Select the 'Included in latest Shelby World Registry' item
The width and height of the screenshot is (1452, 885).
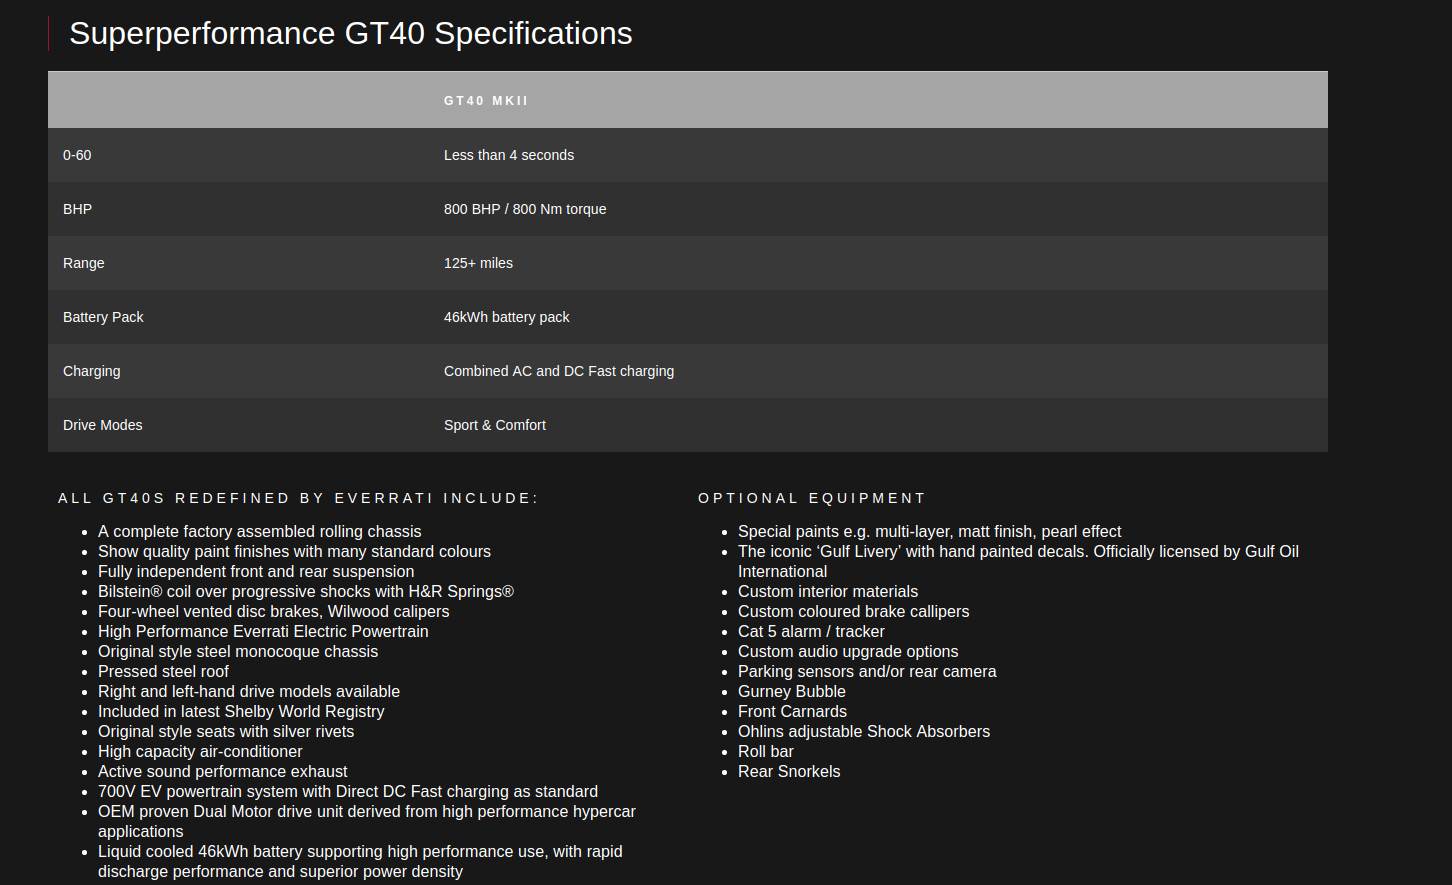[x=241, y=711]
